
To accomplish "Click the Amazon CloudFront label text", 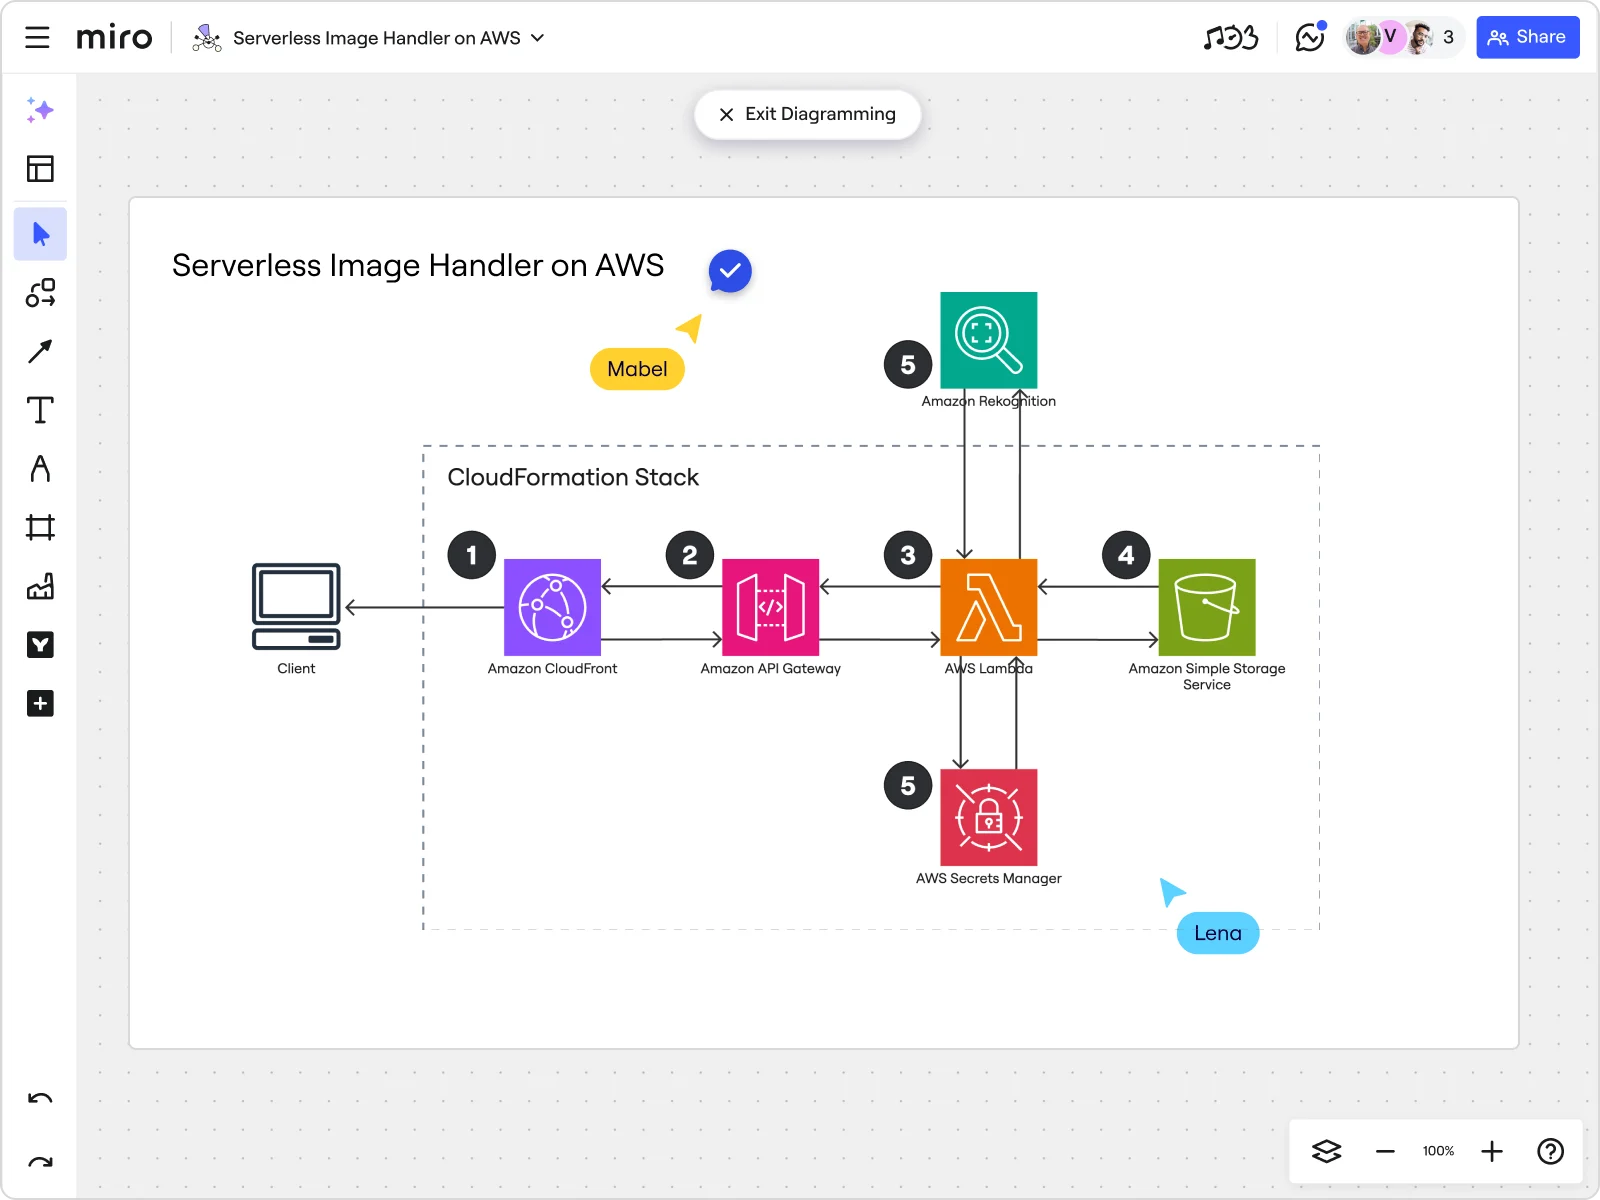I will [552, 669].
